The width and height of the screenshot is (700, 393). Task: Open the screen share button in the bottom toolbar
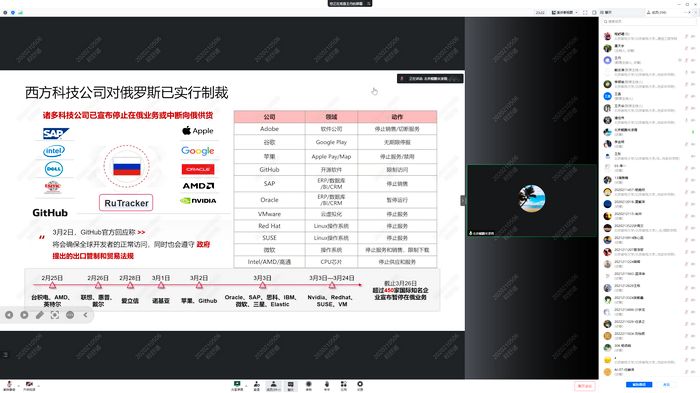(237, 385)
